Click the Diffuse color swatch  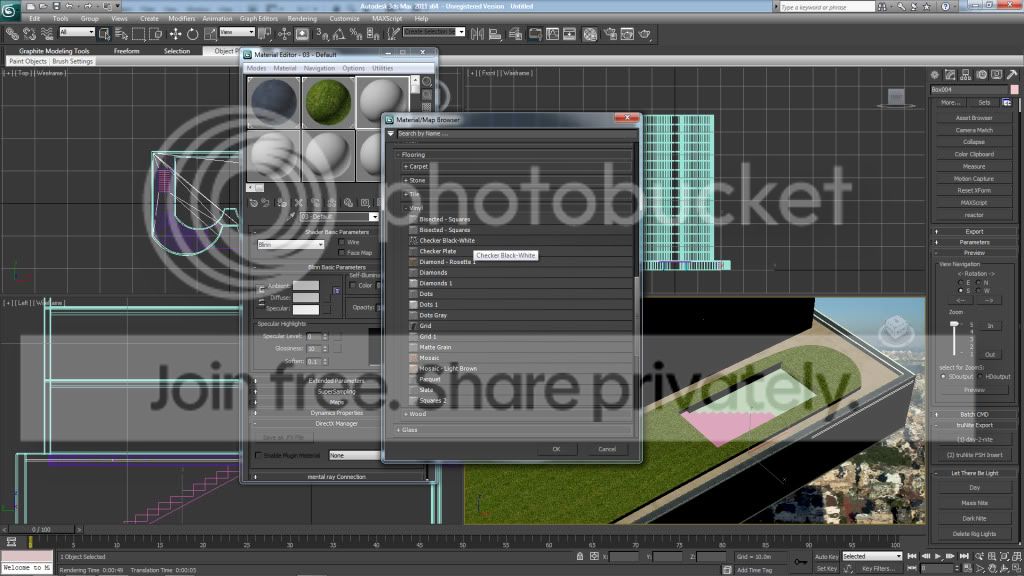[306, 298]
